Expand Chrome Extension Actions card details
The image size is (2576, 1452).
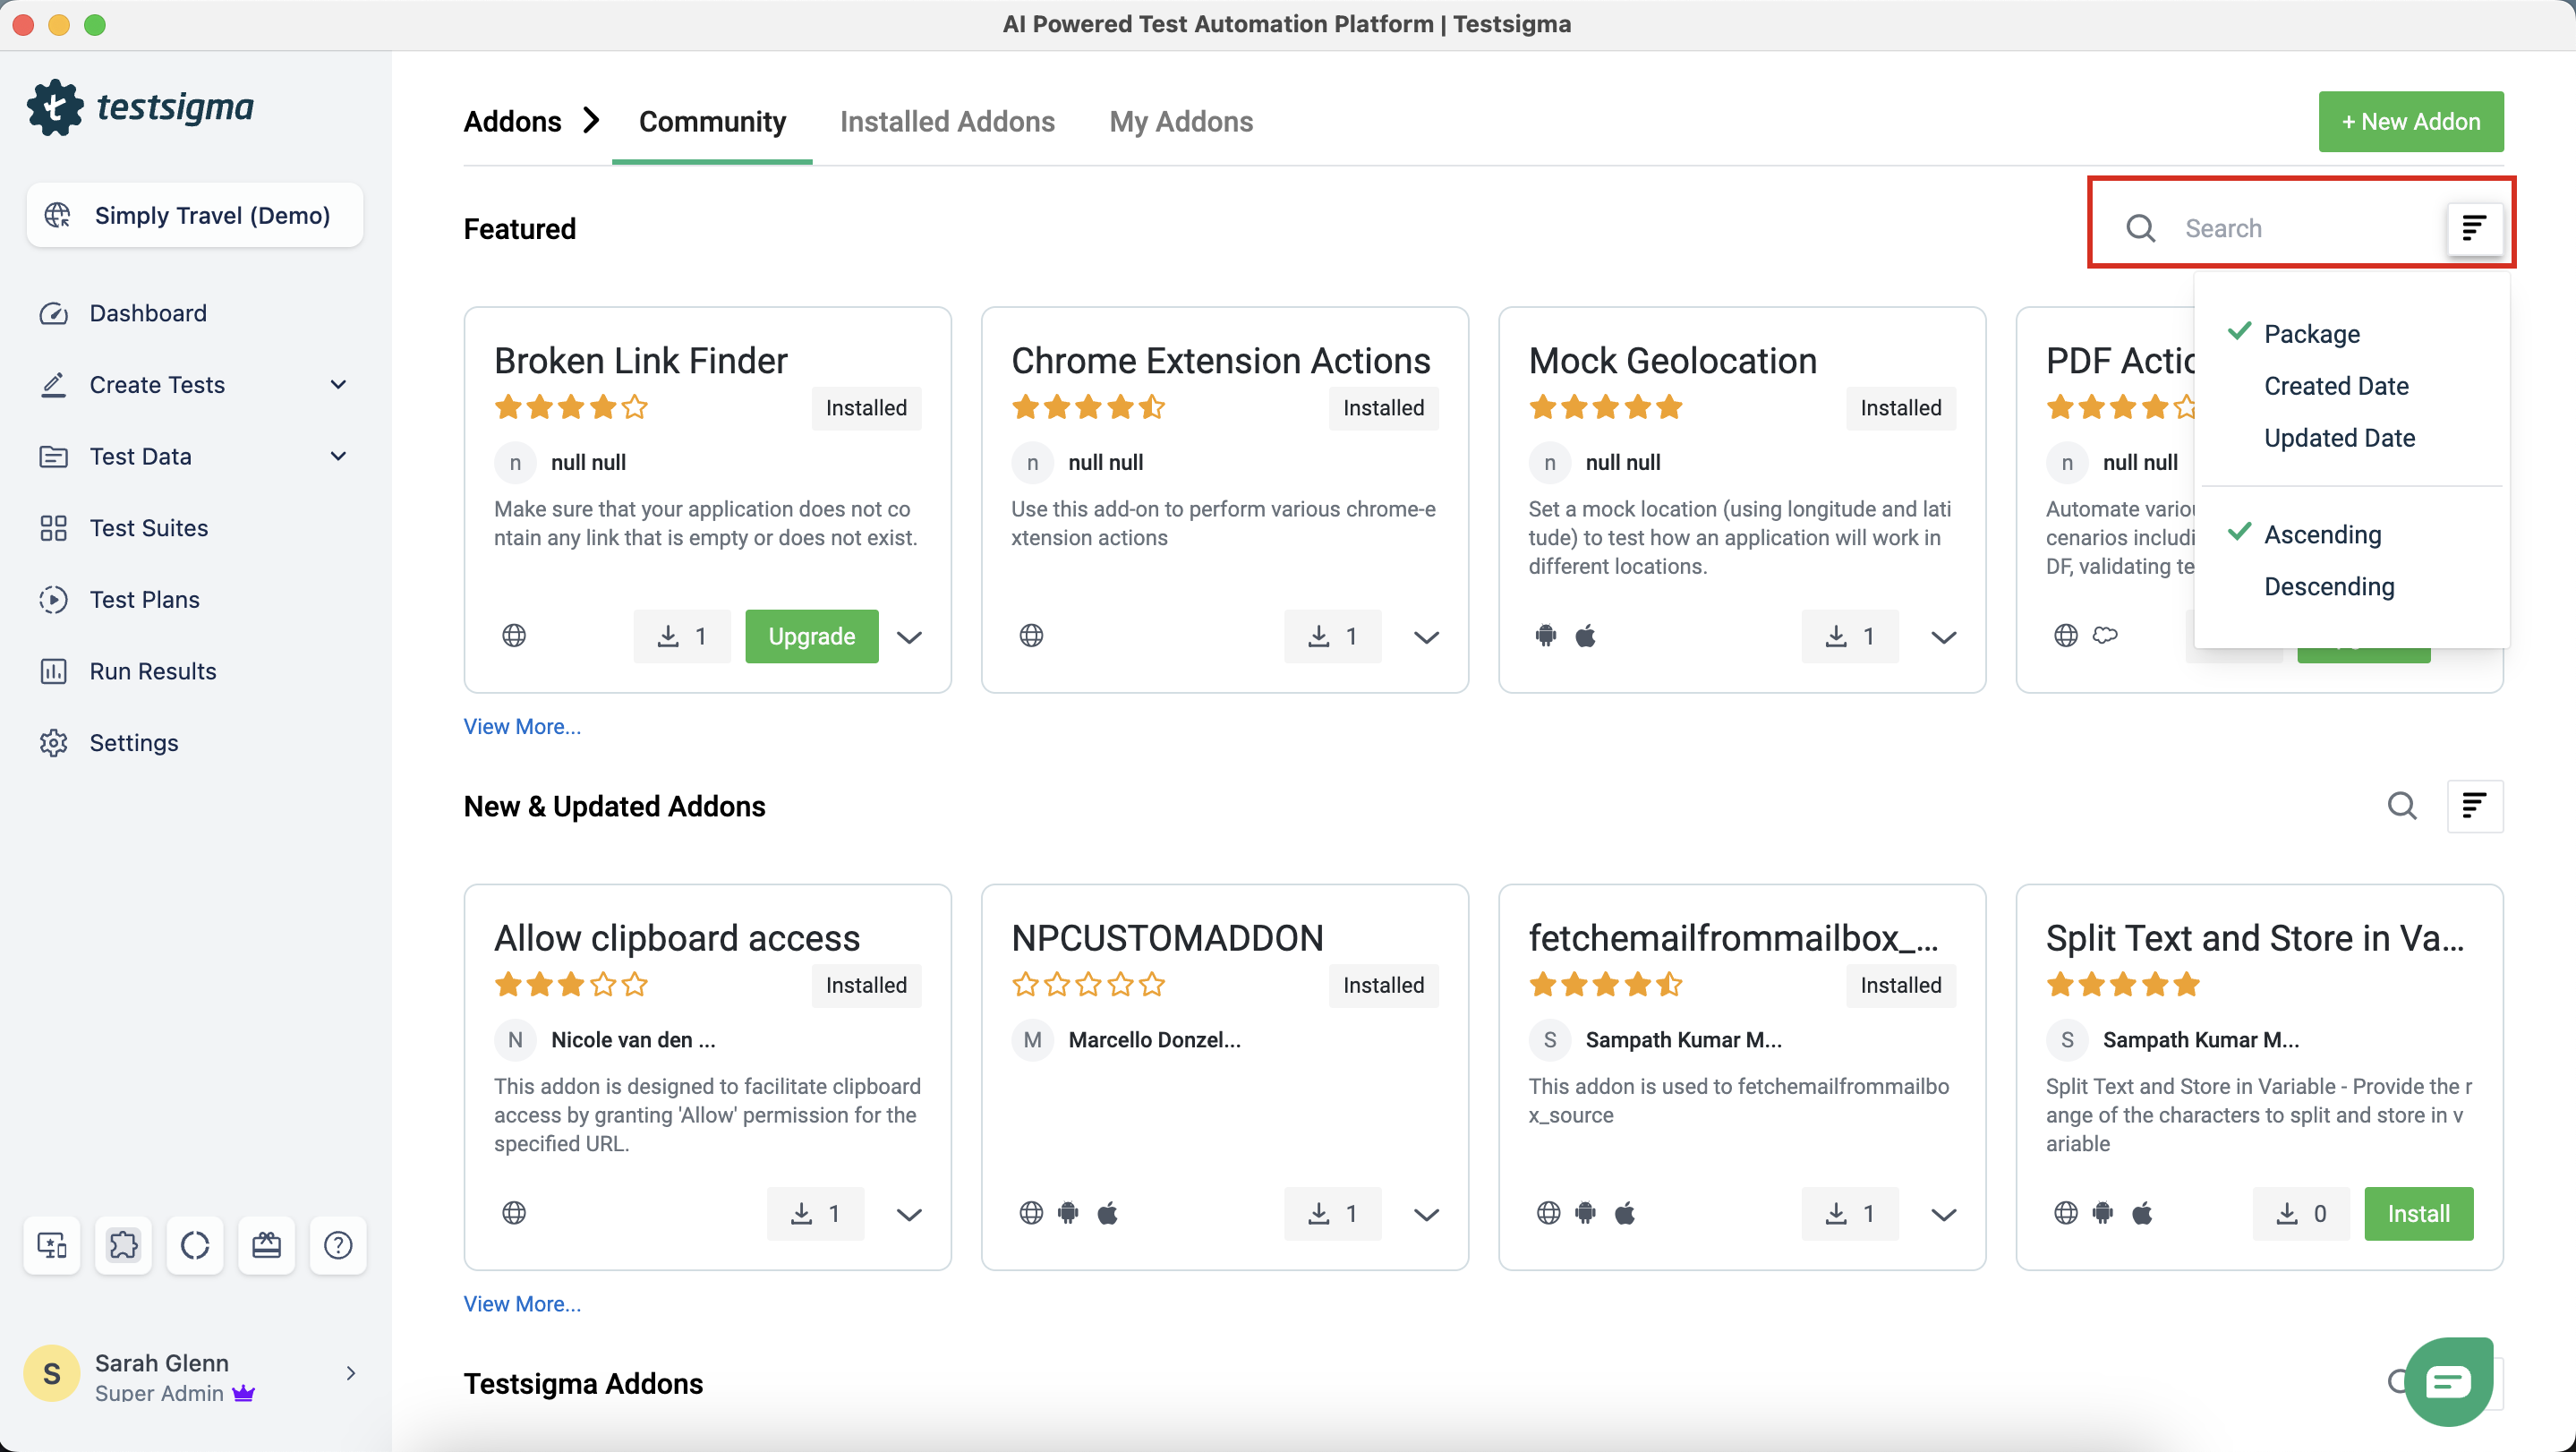[x=1426, y=637]
